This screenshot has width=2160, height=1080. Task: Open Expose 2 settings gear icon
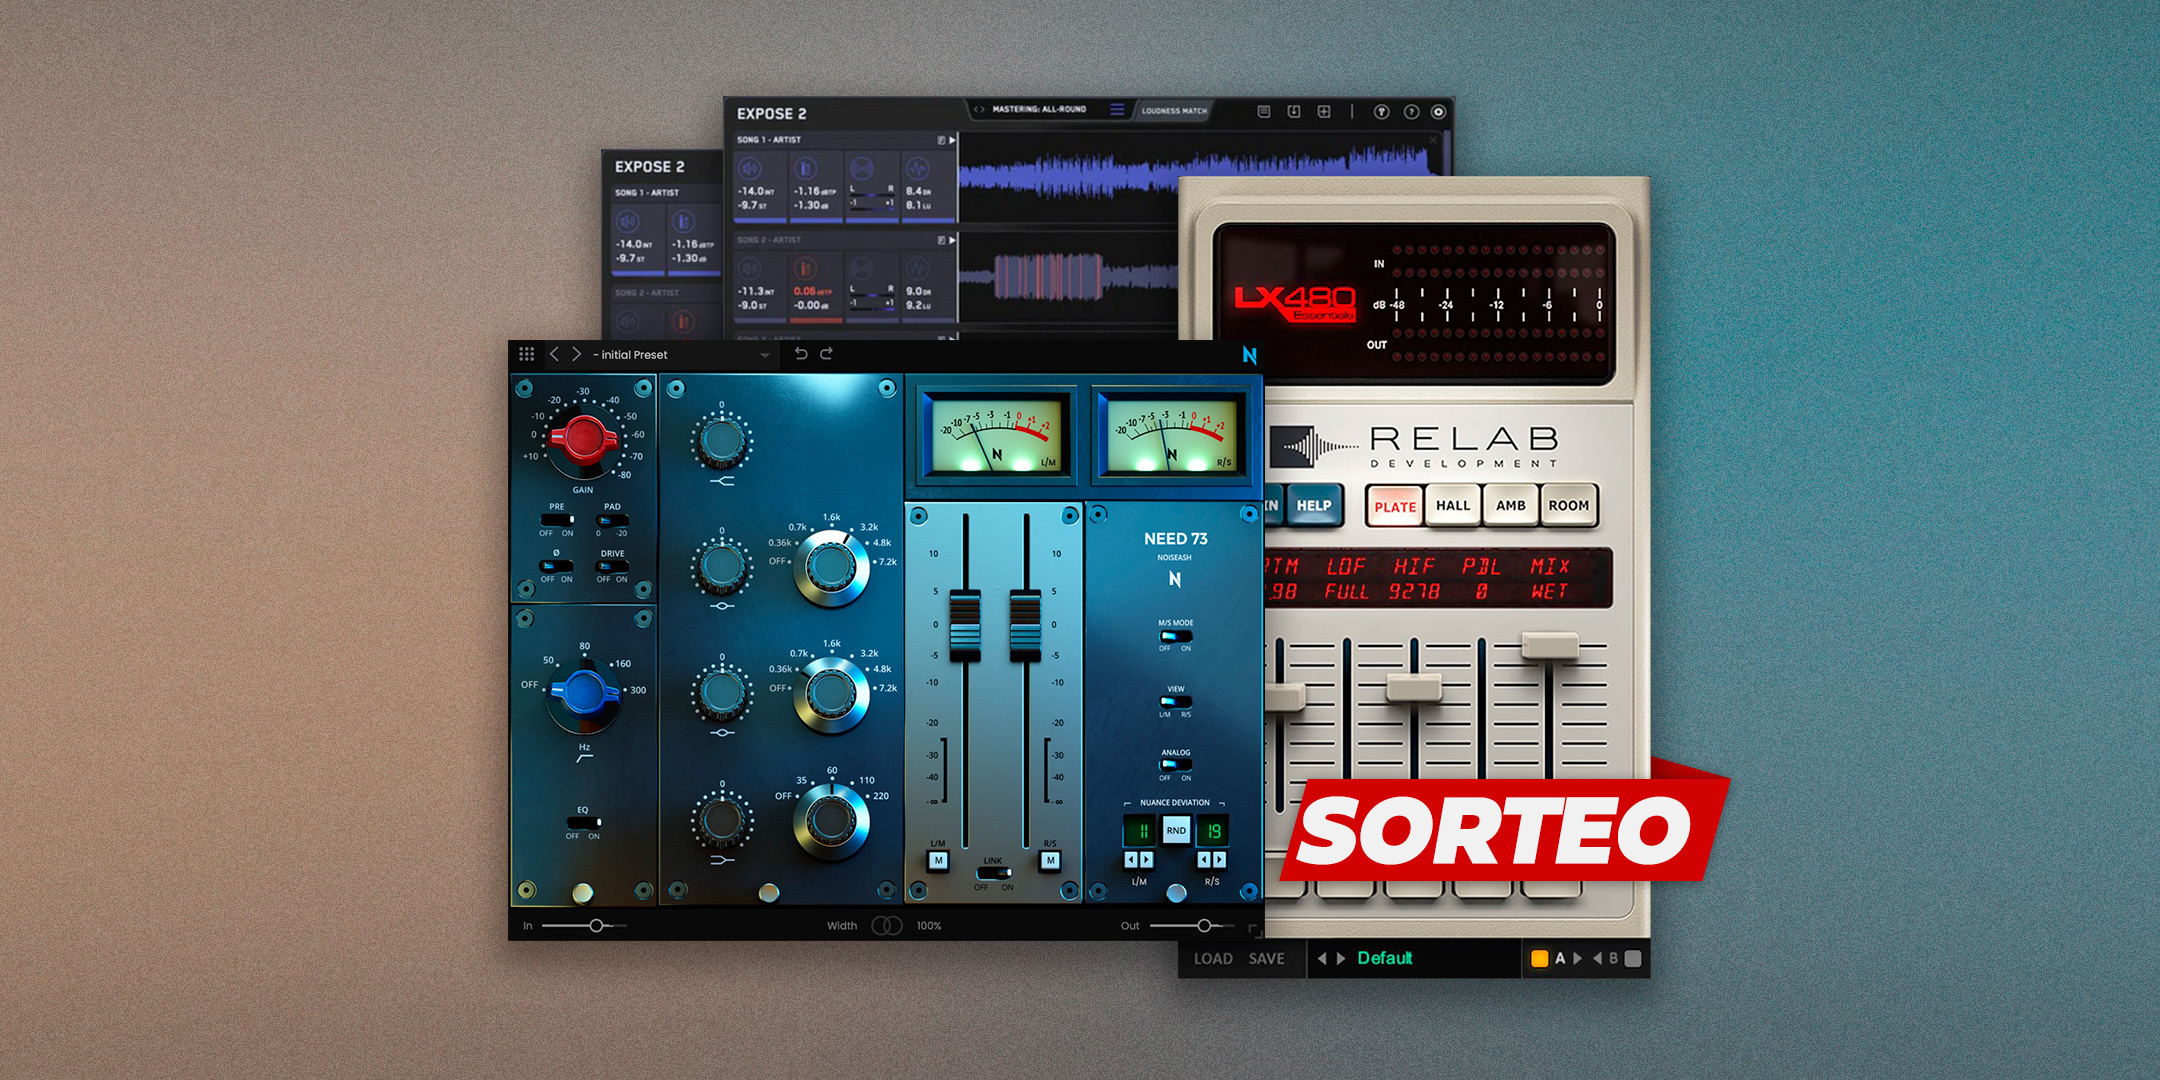[1438, 112]
